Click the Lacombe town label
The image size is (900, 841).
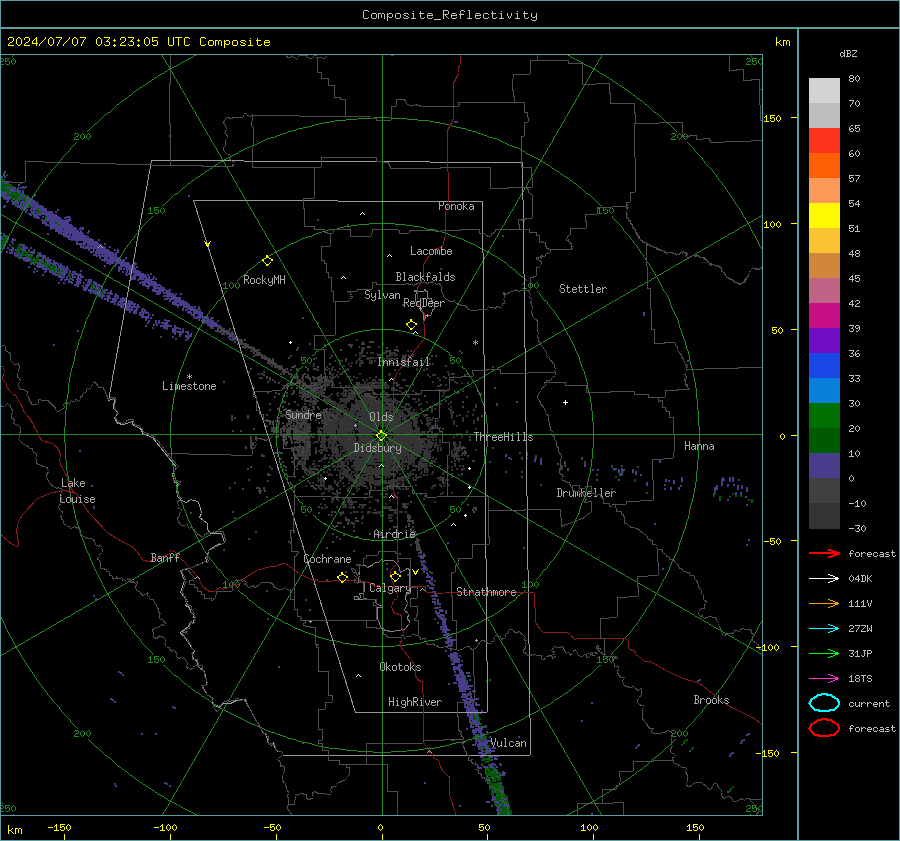click(431, 251)
